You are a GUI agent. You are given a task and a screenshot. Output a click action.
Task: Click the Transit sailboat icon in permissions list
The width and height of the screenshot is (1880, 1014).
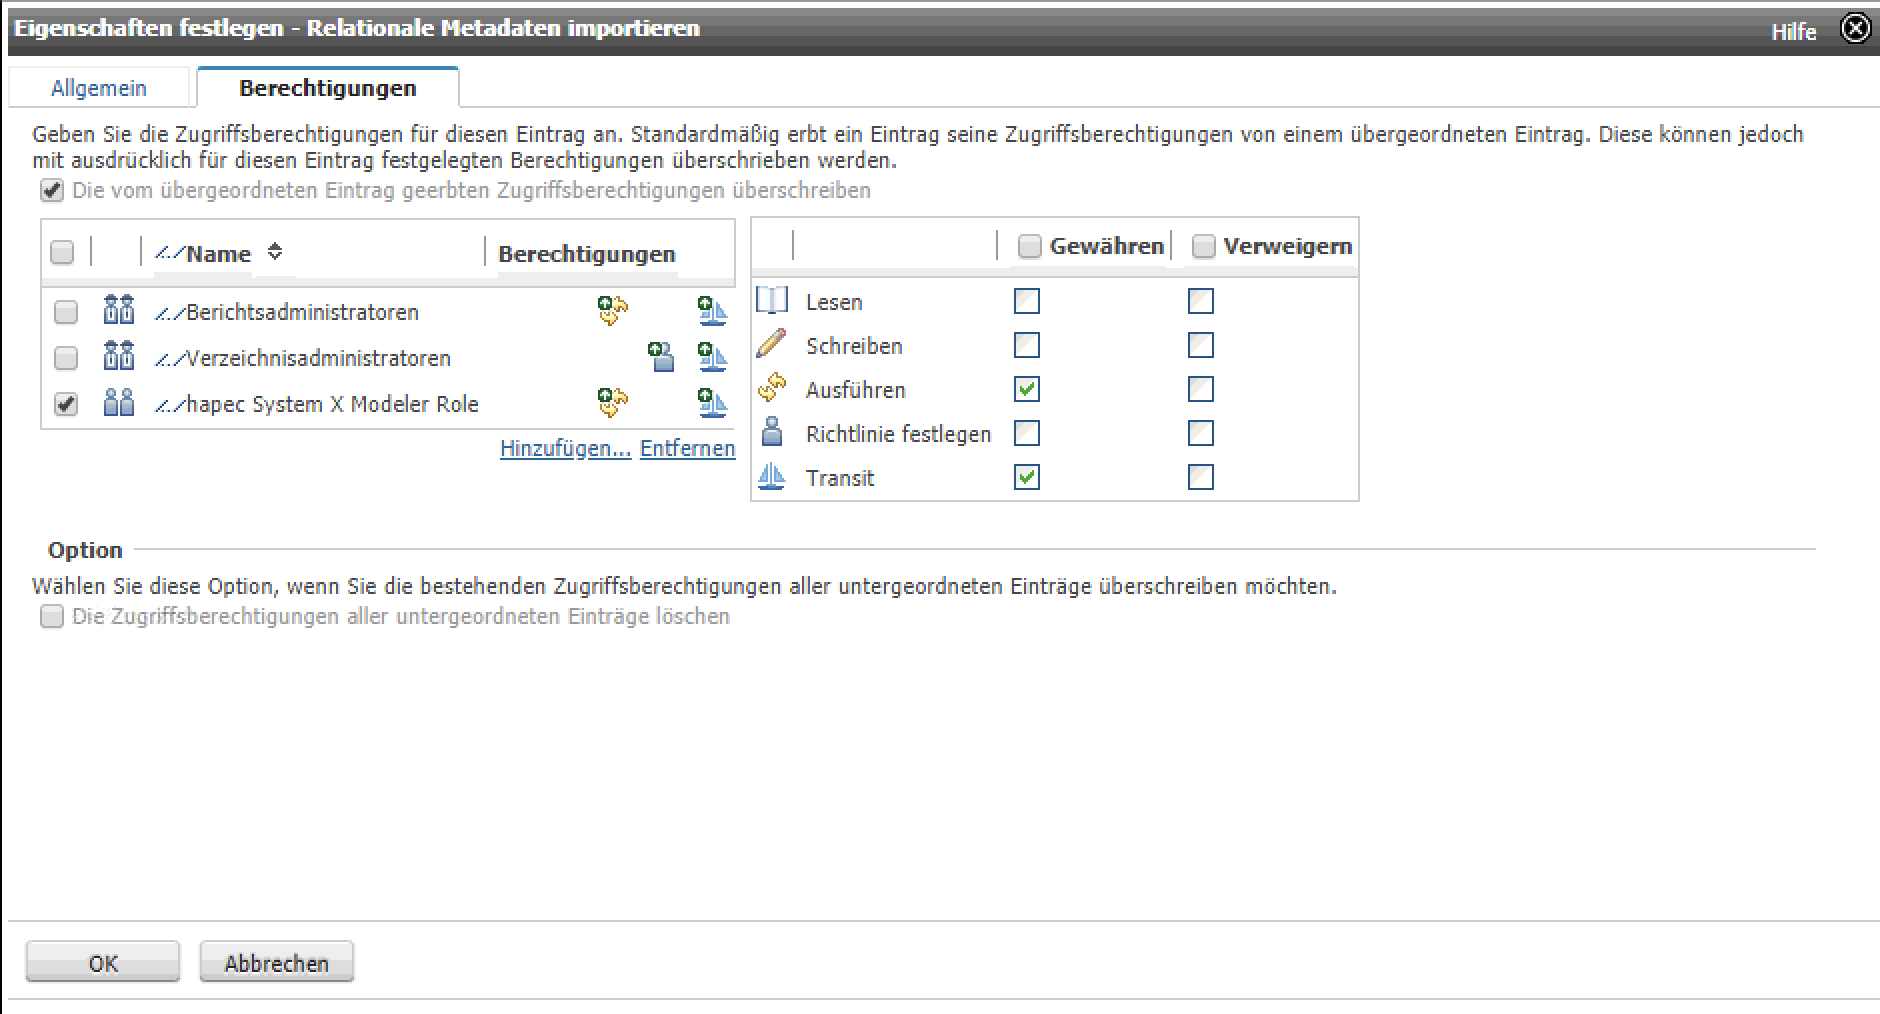click(x=772, y=477)
